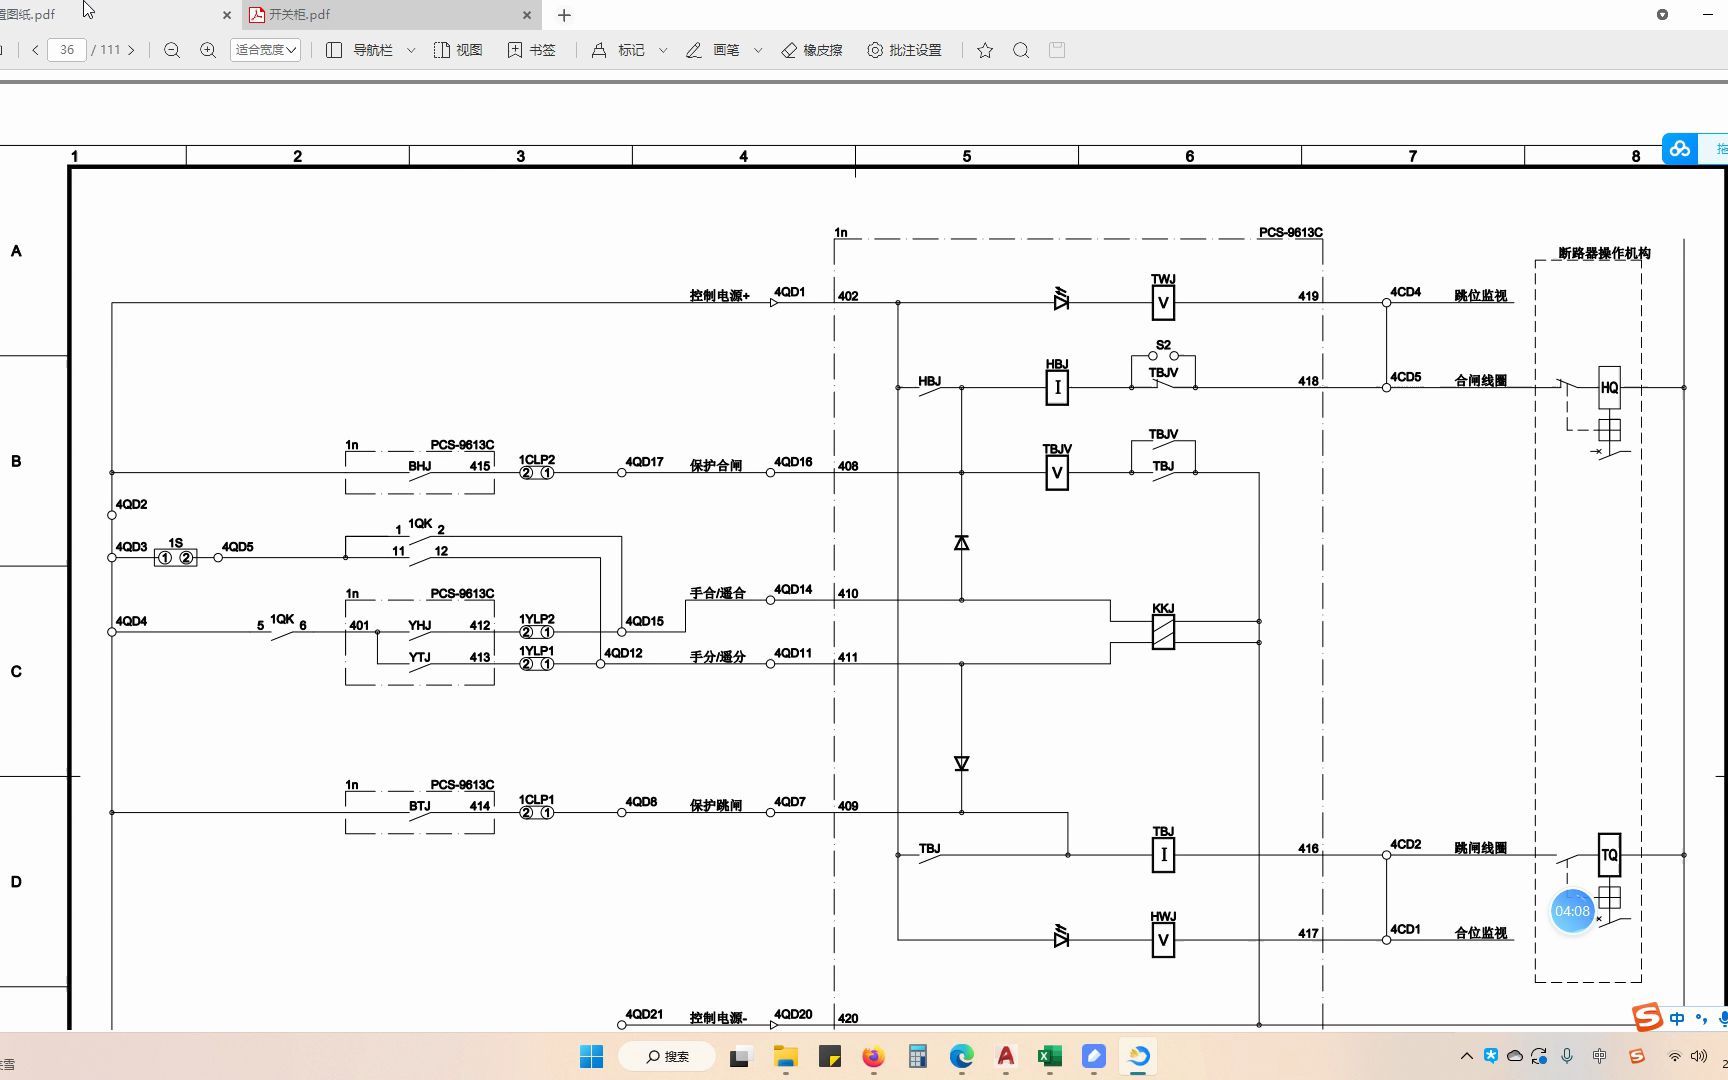This screenshot has width=1728, height=1080.
Task: Go to previous page arrow
Action: 36,50
